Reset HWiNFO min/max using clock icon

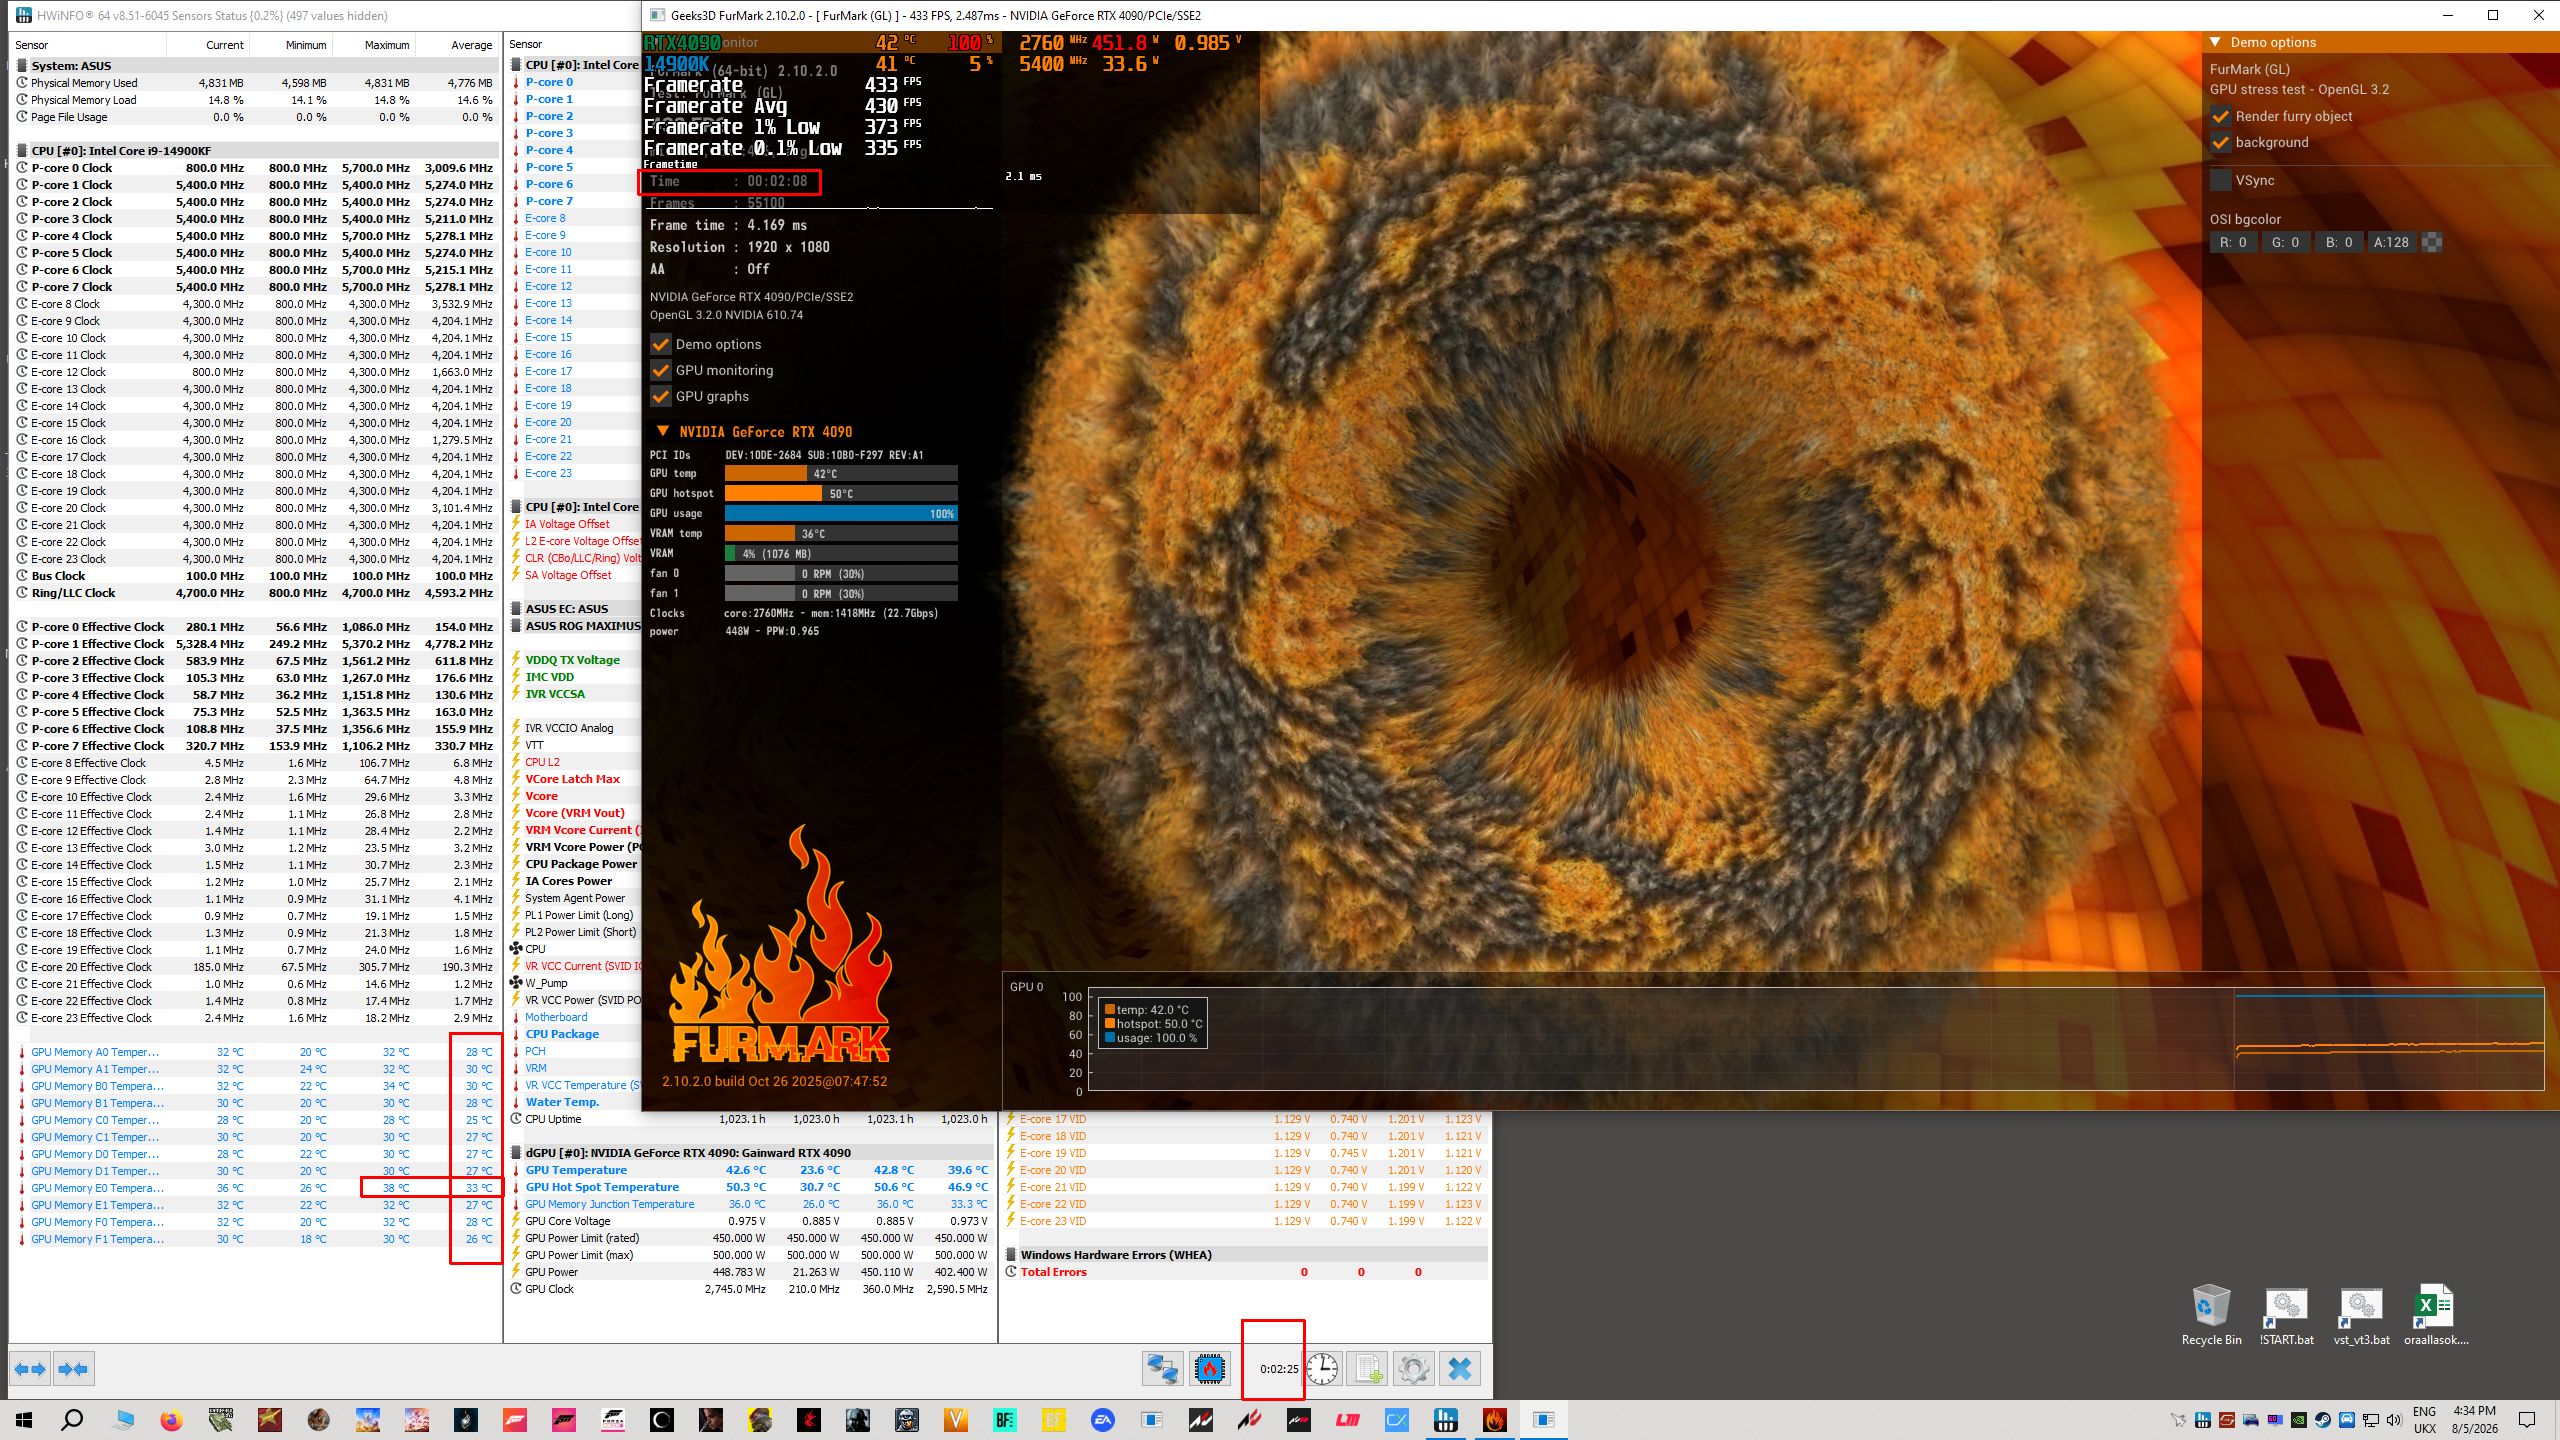pos(1322,1368)
